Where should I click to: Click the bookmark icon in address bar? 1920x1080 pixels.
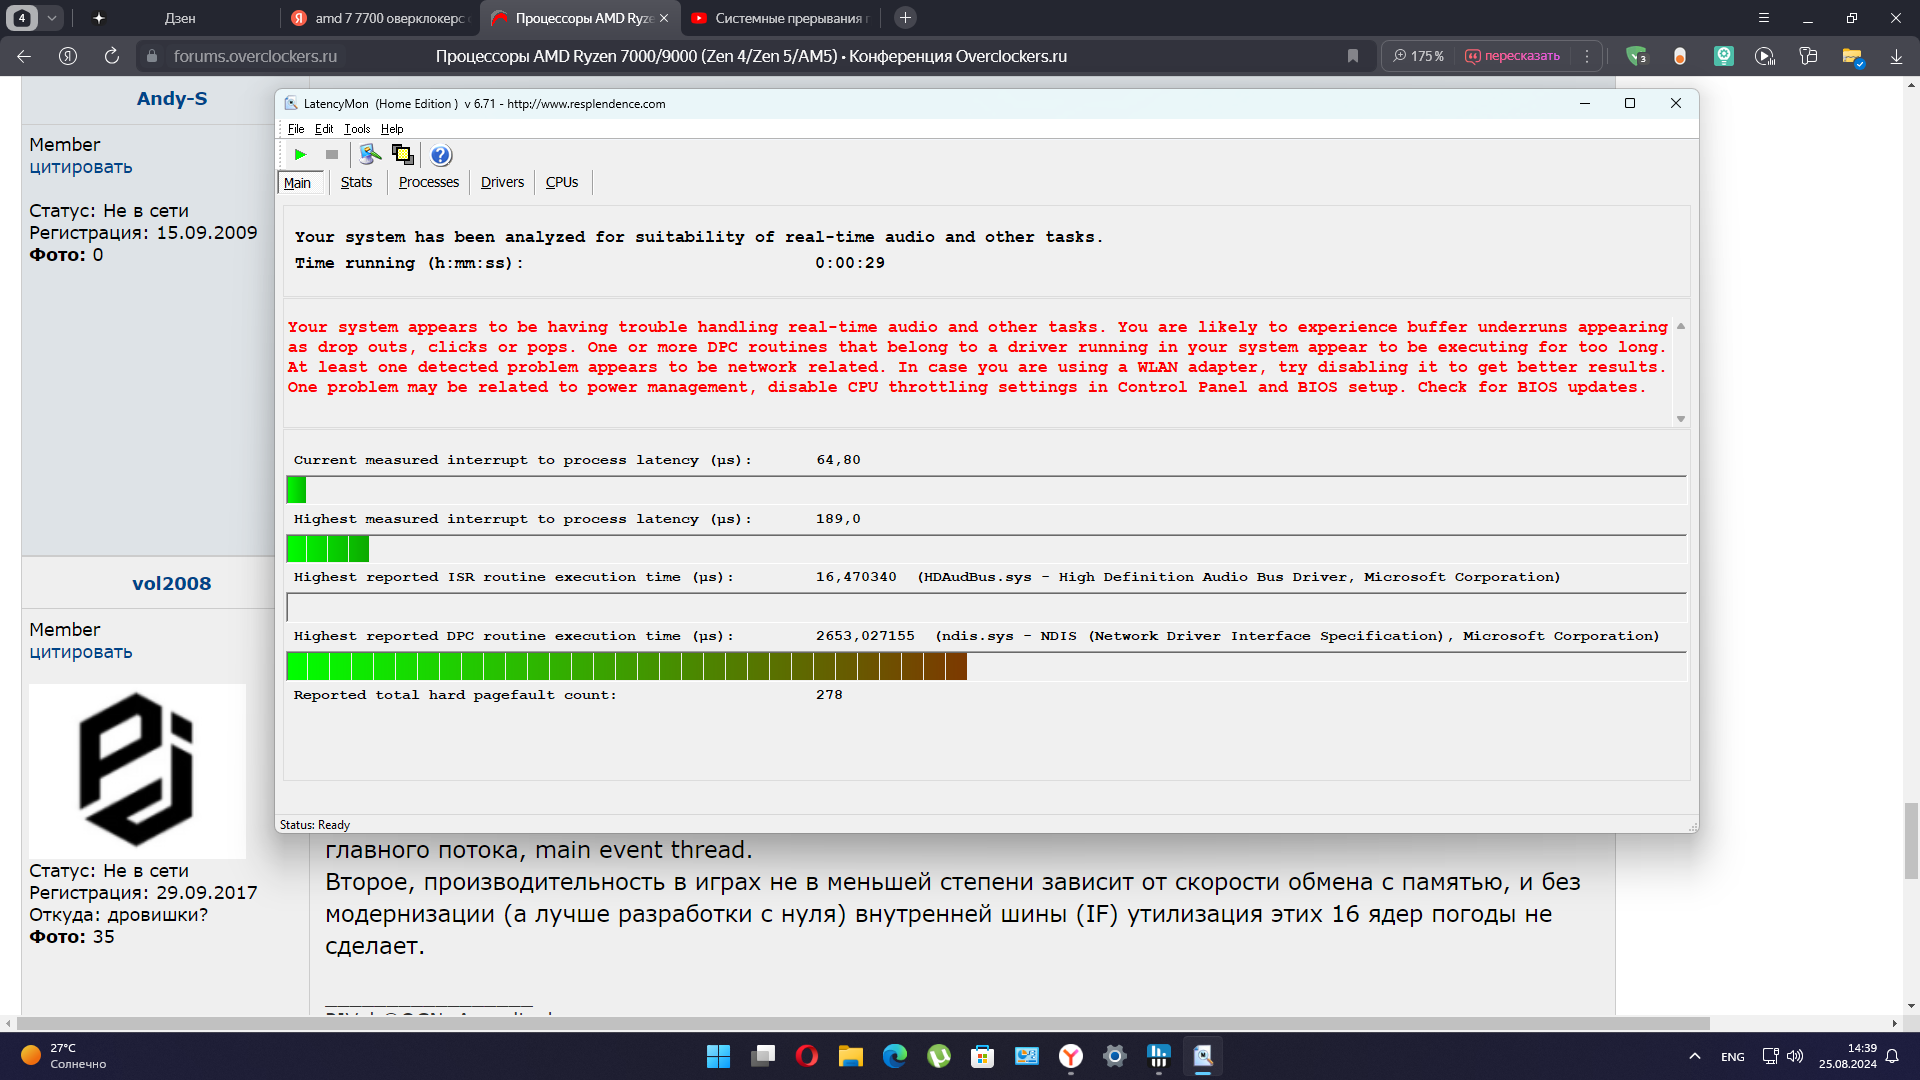click(1353, 56)
